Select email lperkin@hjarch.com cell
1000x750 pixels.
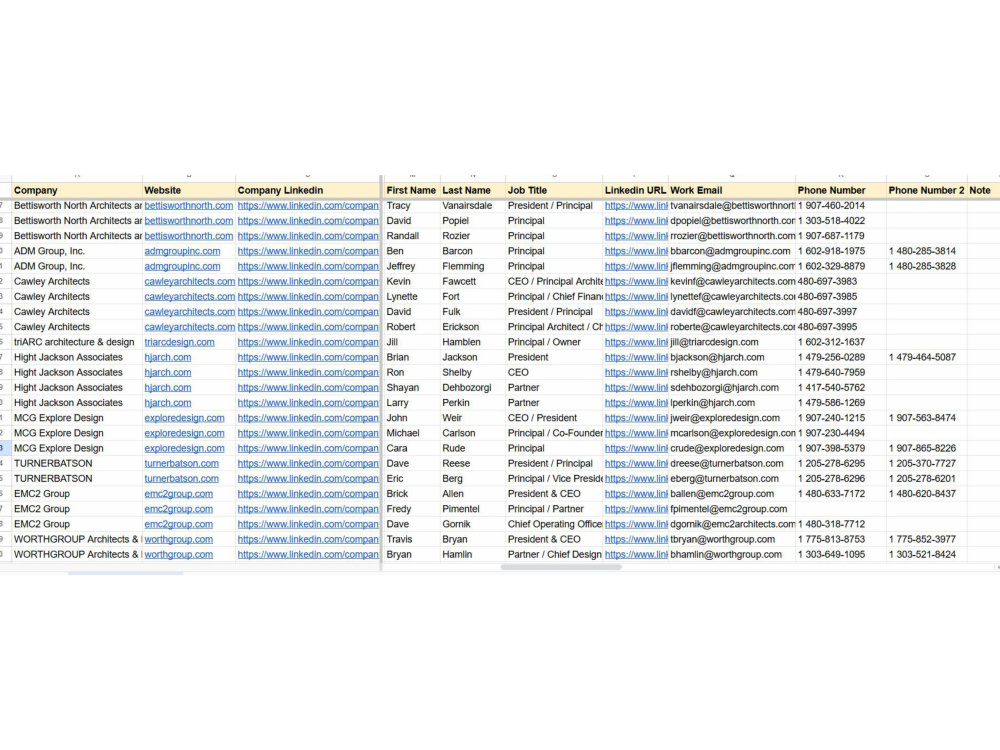tap(732, 403)
